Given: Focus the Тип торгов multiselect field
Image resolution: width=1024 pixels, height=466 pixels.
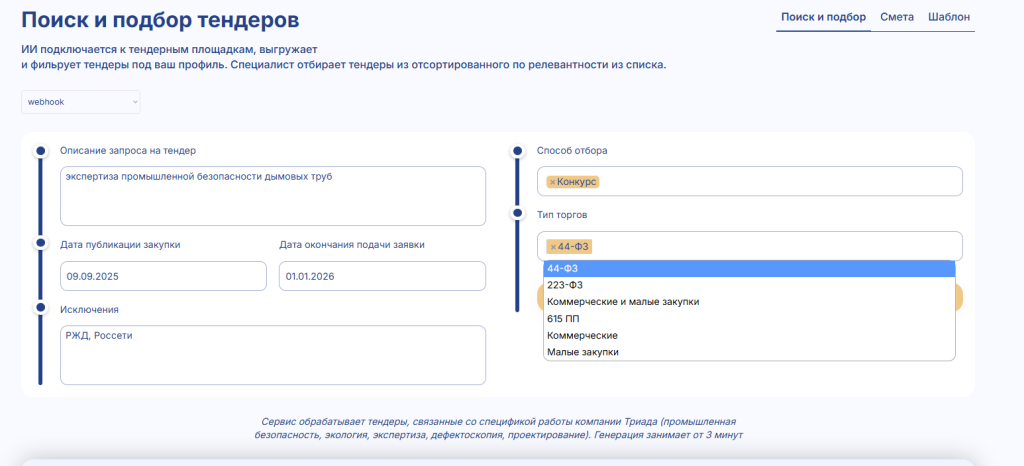Looking at the screenshot, I should 750,246.
